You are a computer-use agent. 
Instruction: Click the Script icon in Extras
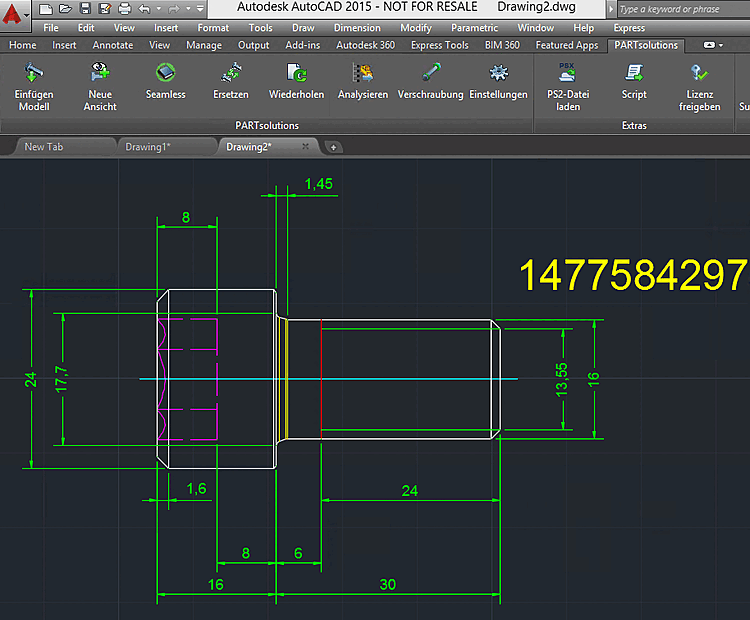pos(634,74)
